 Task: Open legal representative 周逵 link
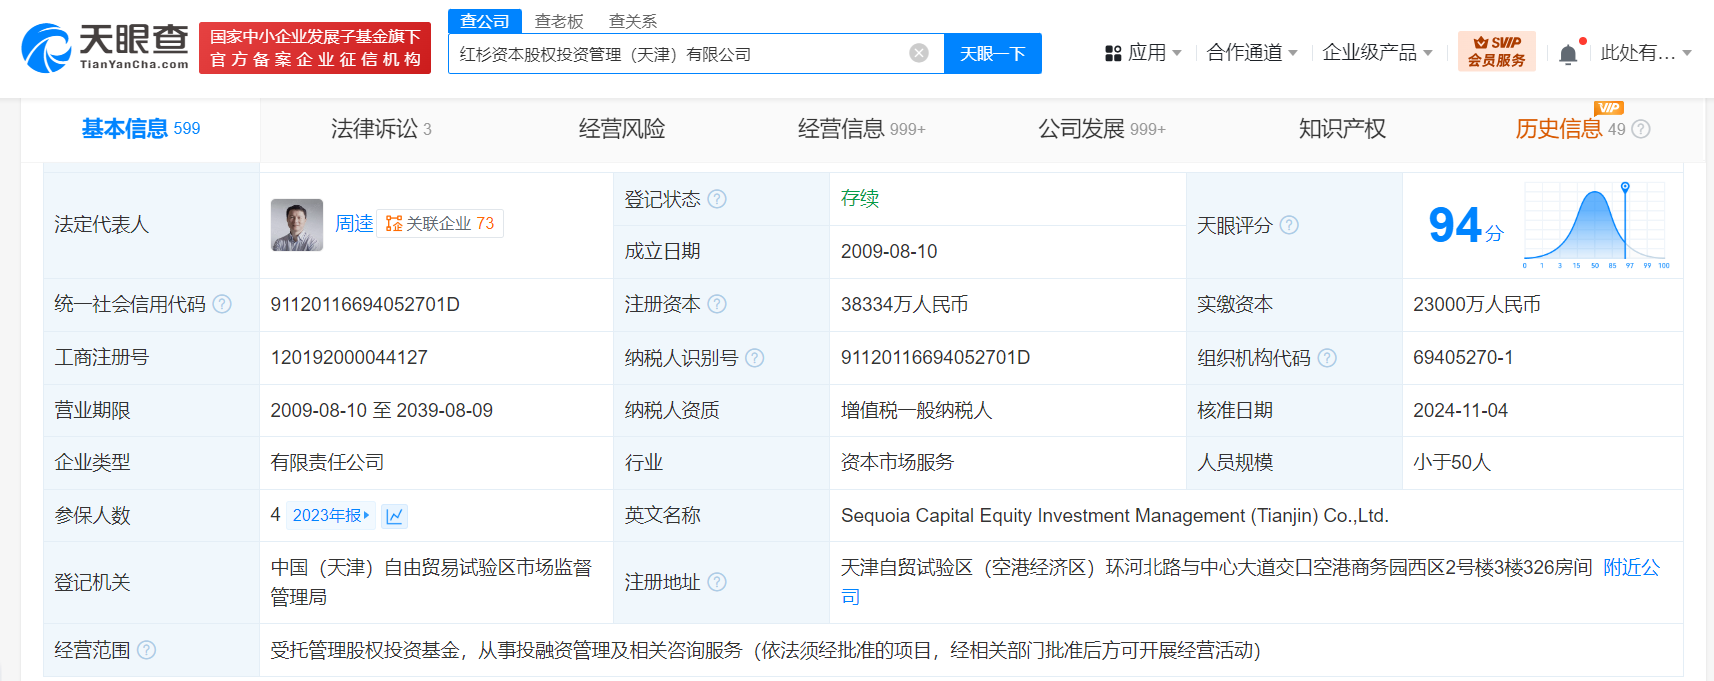[x=353, y=224]
